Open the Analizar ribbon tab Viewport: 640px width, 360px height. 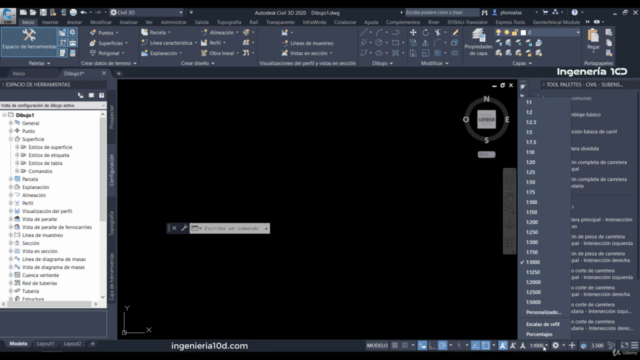(x=128, y=22)
